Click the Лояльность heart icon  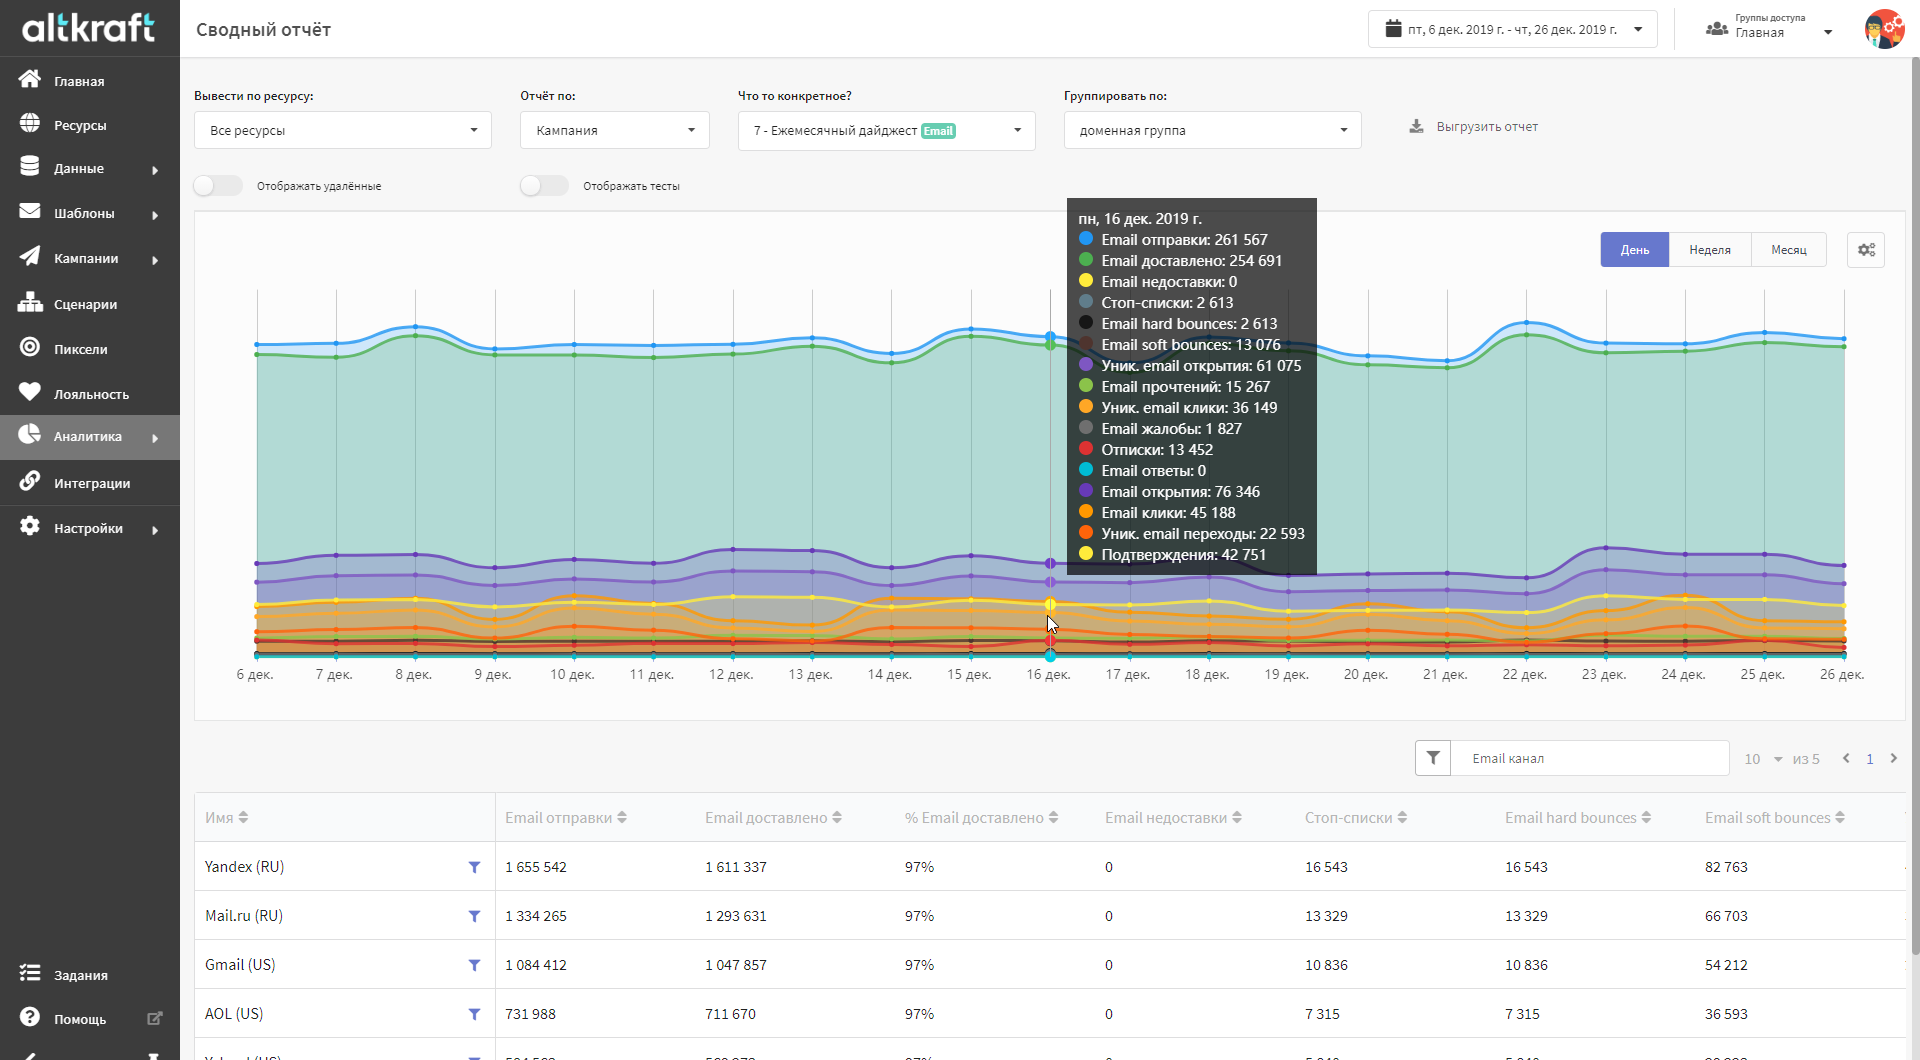pos(30,392)
